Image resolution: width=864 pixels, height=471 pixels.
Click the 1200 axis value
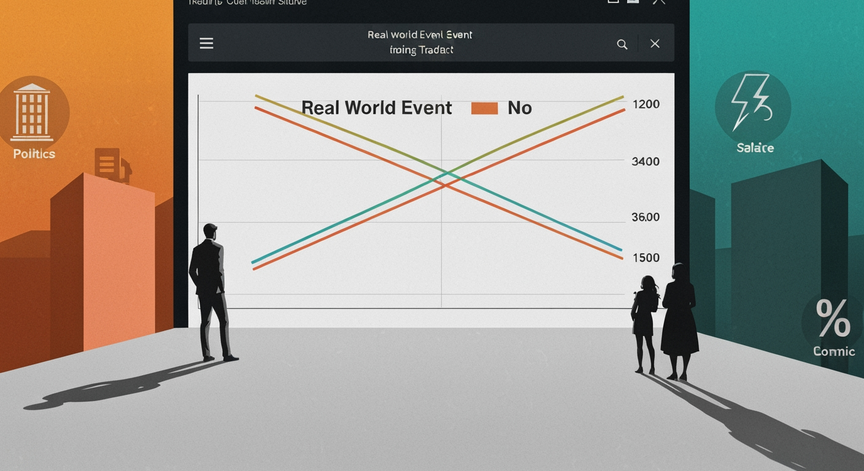(646, 104)
